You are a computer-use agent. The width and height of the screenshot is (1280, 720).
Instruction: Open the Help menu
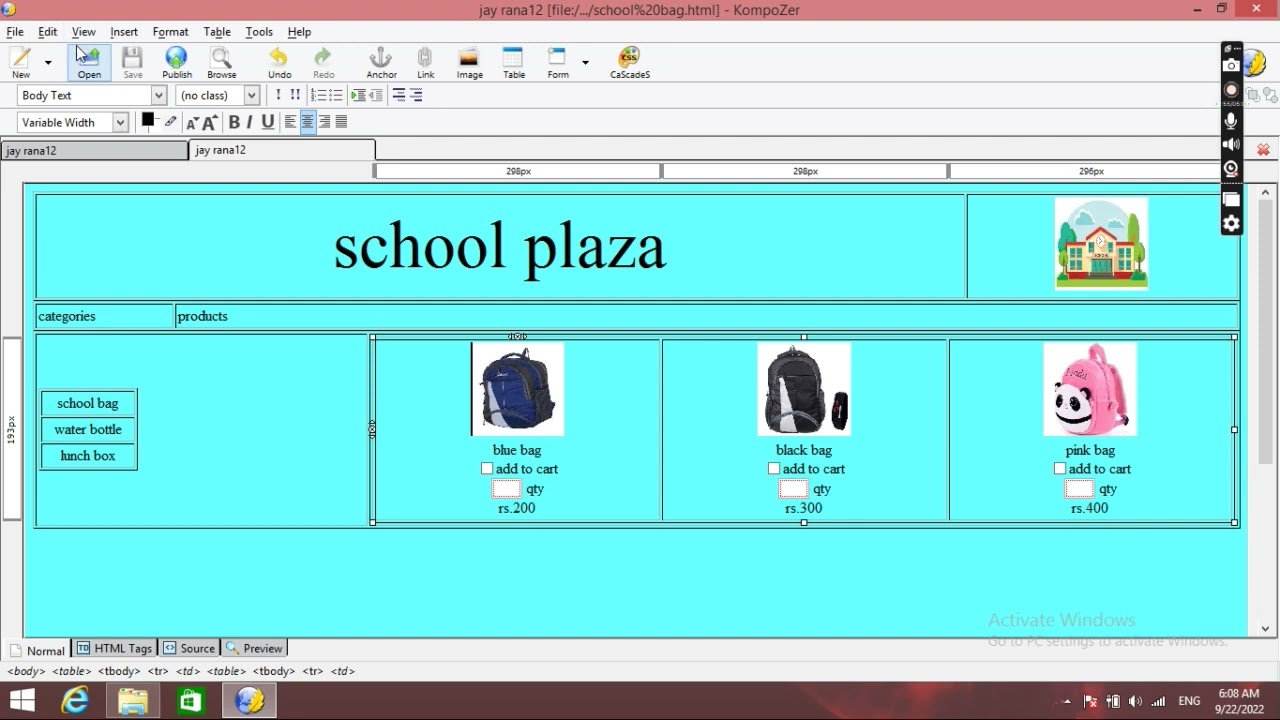tap(299, 32)
